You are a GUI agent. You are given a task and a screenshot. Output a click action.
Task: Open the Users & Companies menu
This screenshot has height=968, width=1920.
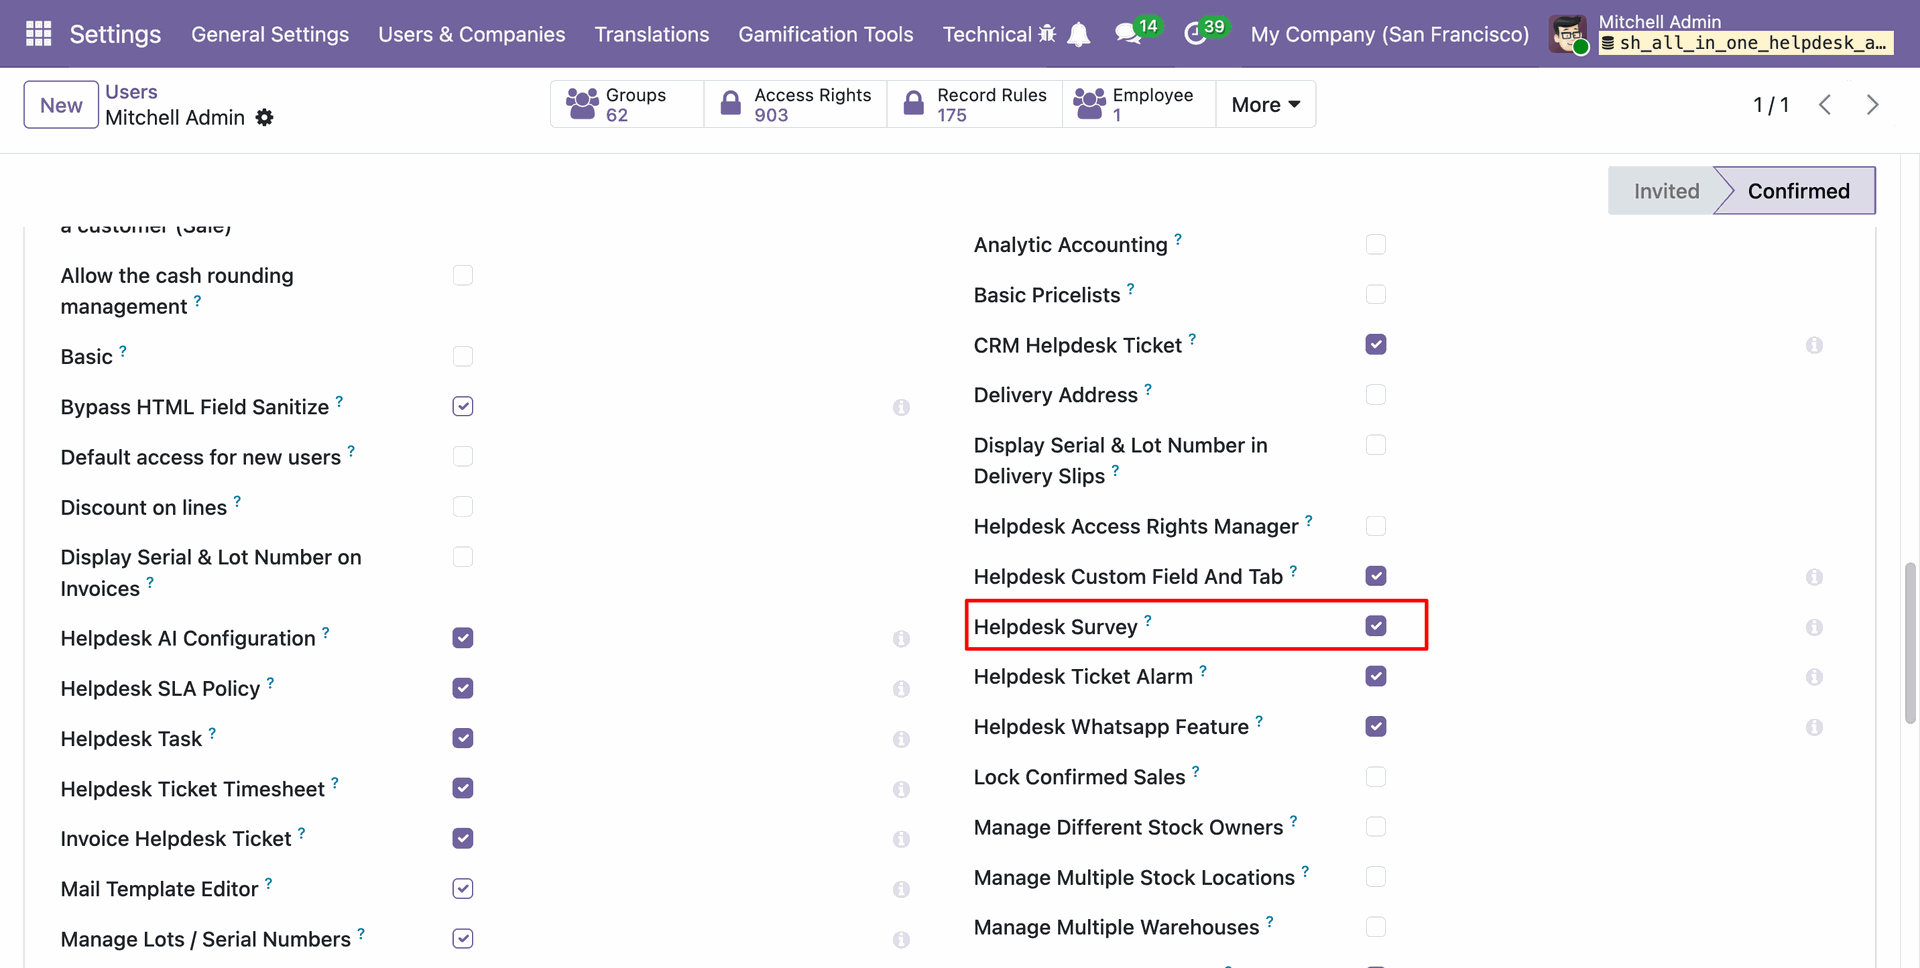[471, 34]
